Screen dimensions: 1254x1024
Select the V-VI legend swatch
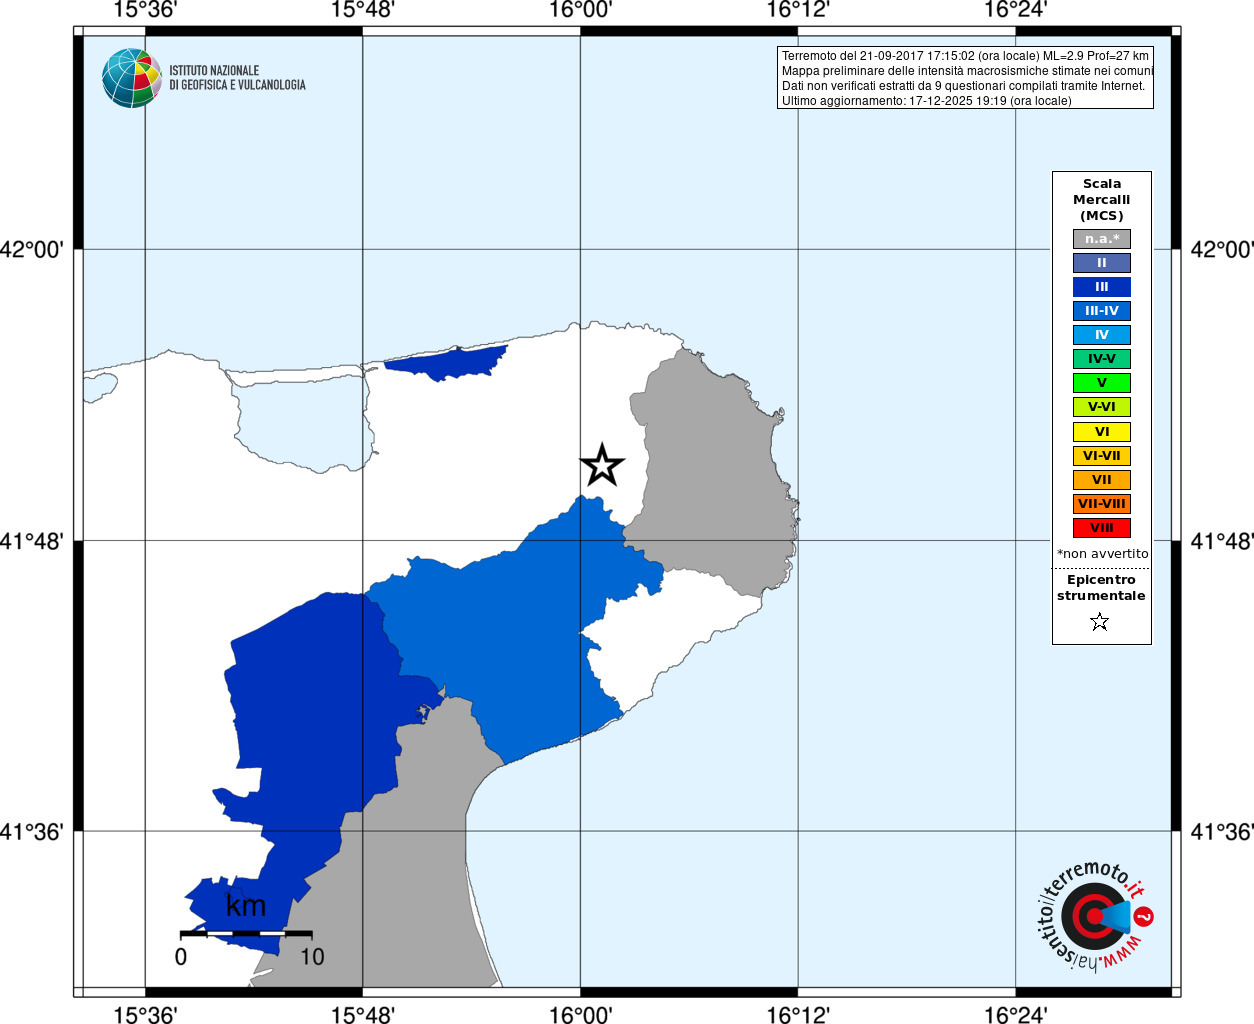(1102, 407)
